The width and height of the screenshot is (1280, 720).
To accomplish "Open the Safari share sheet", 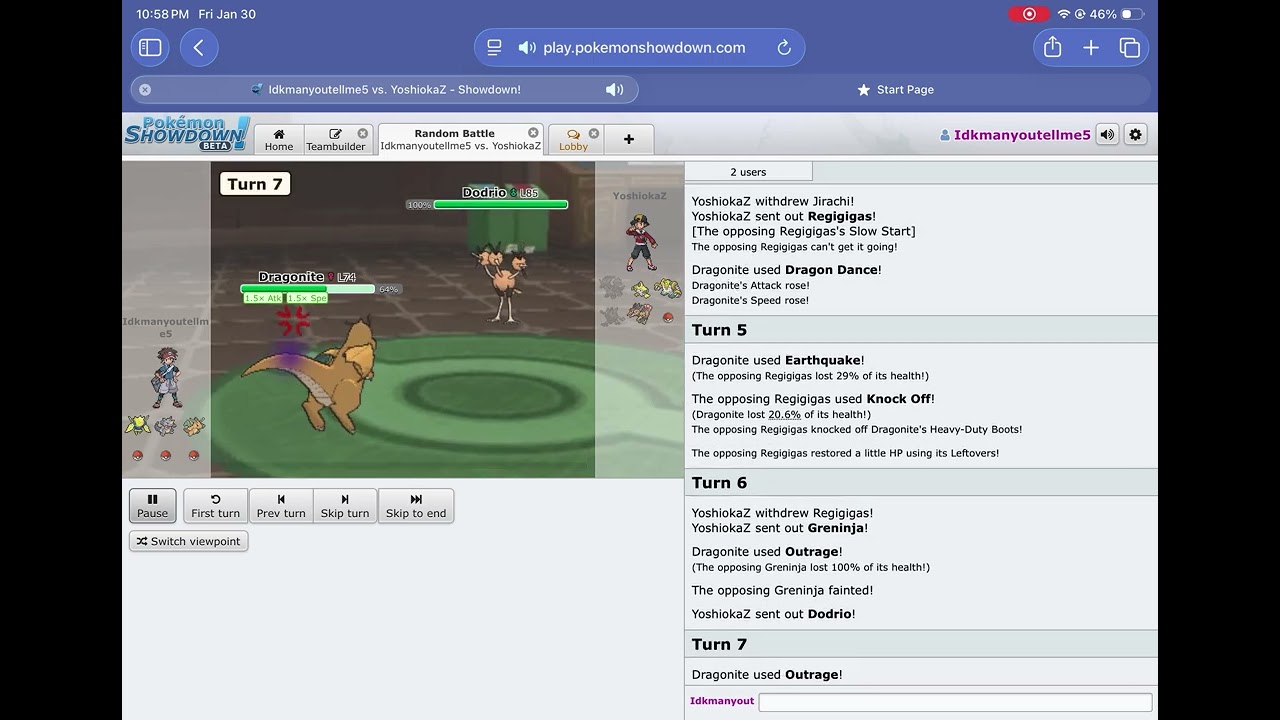I will [1052, 47].
